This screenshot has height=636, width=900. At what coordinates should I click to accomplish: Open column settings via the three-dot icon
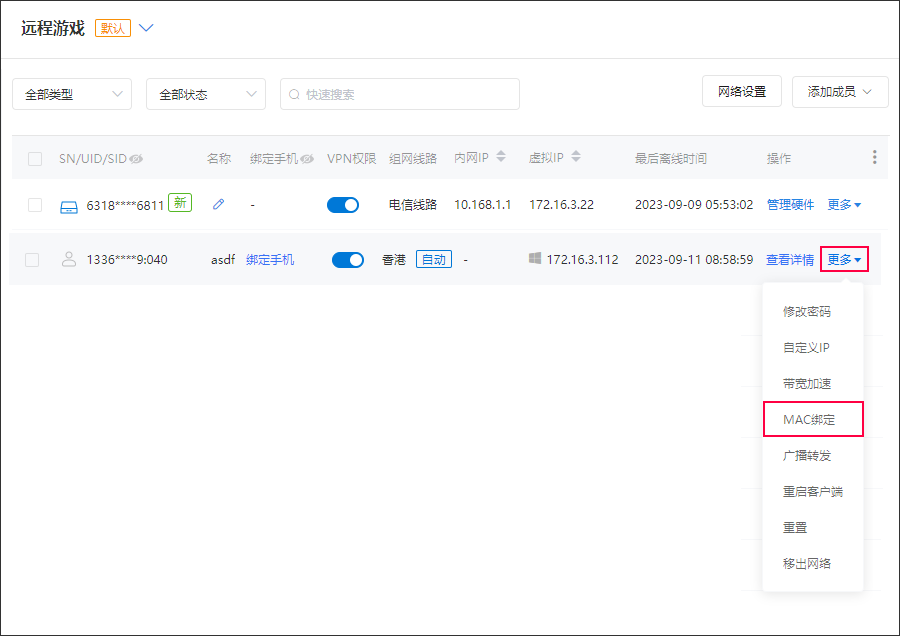coord(874,157)
